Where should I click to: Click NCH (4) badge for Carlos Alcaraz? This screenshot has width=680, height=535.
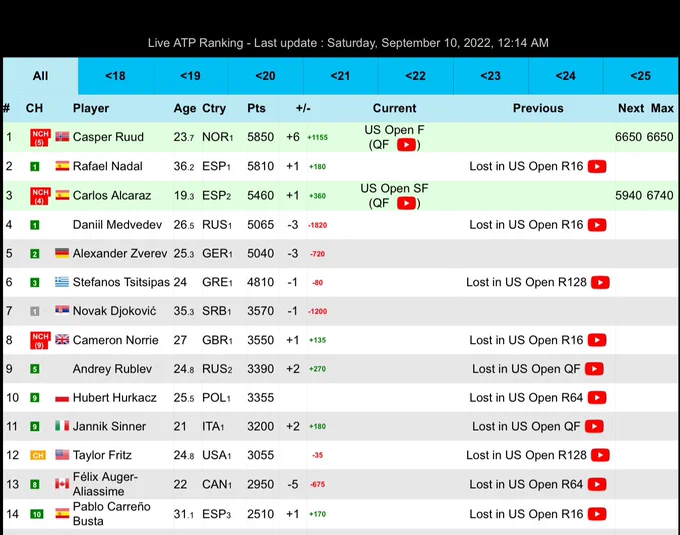pos(40,196)
